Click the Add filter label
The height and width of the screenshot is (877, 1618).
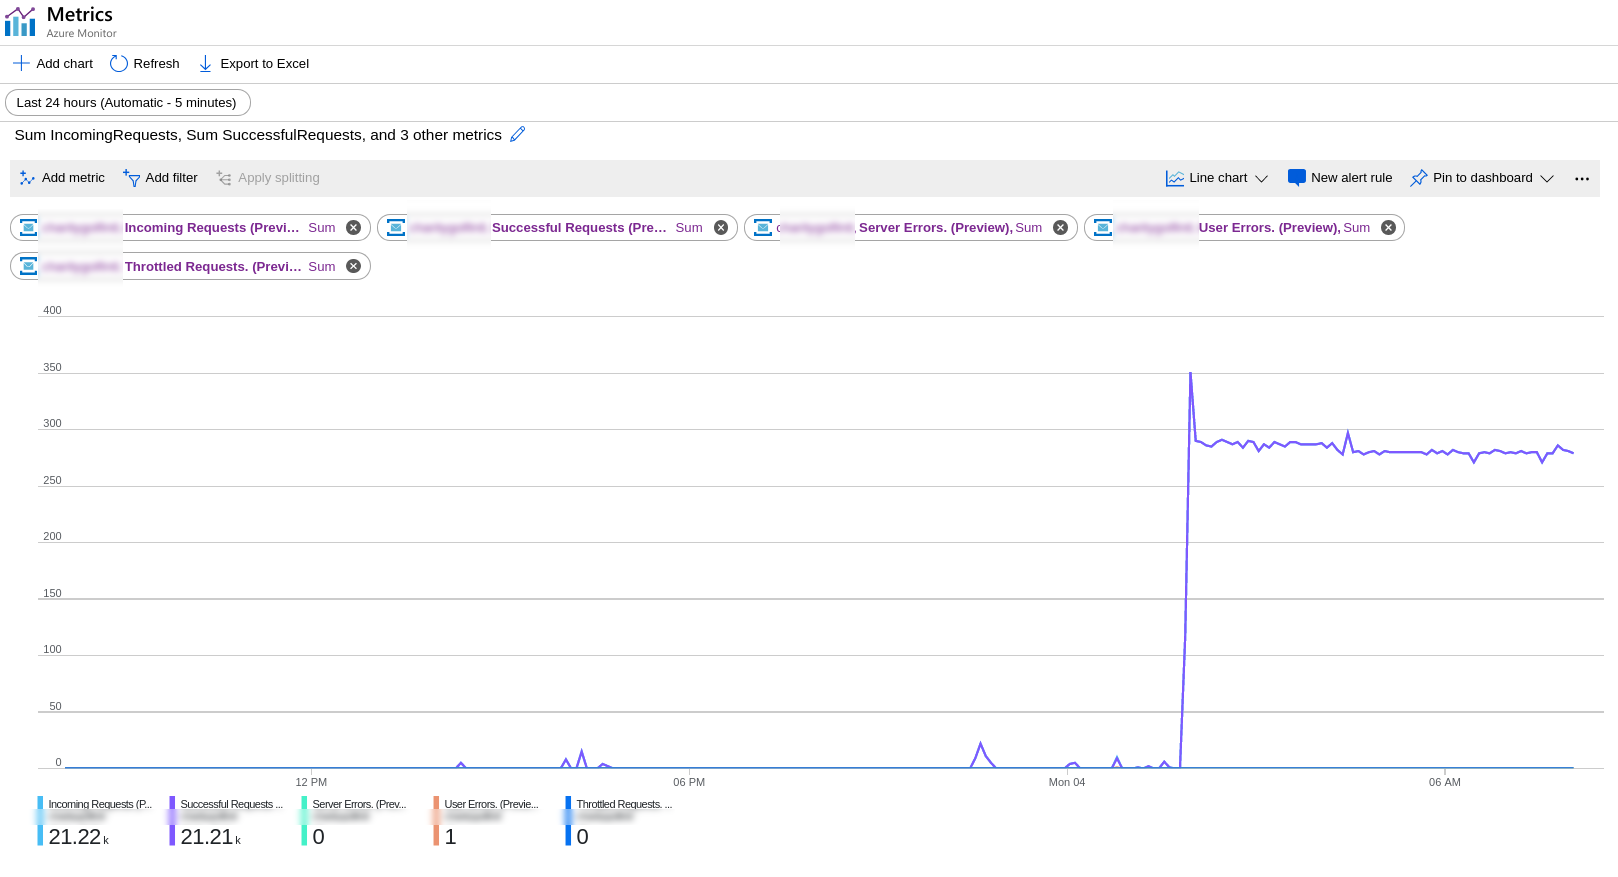point(172,178)
